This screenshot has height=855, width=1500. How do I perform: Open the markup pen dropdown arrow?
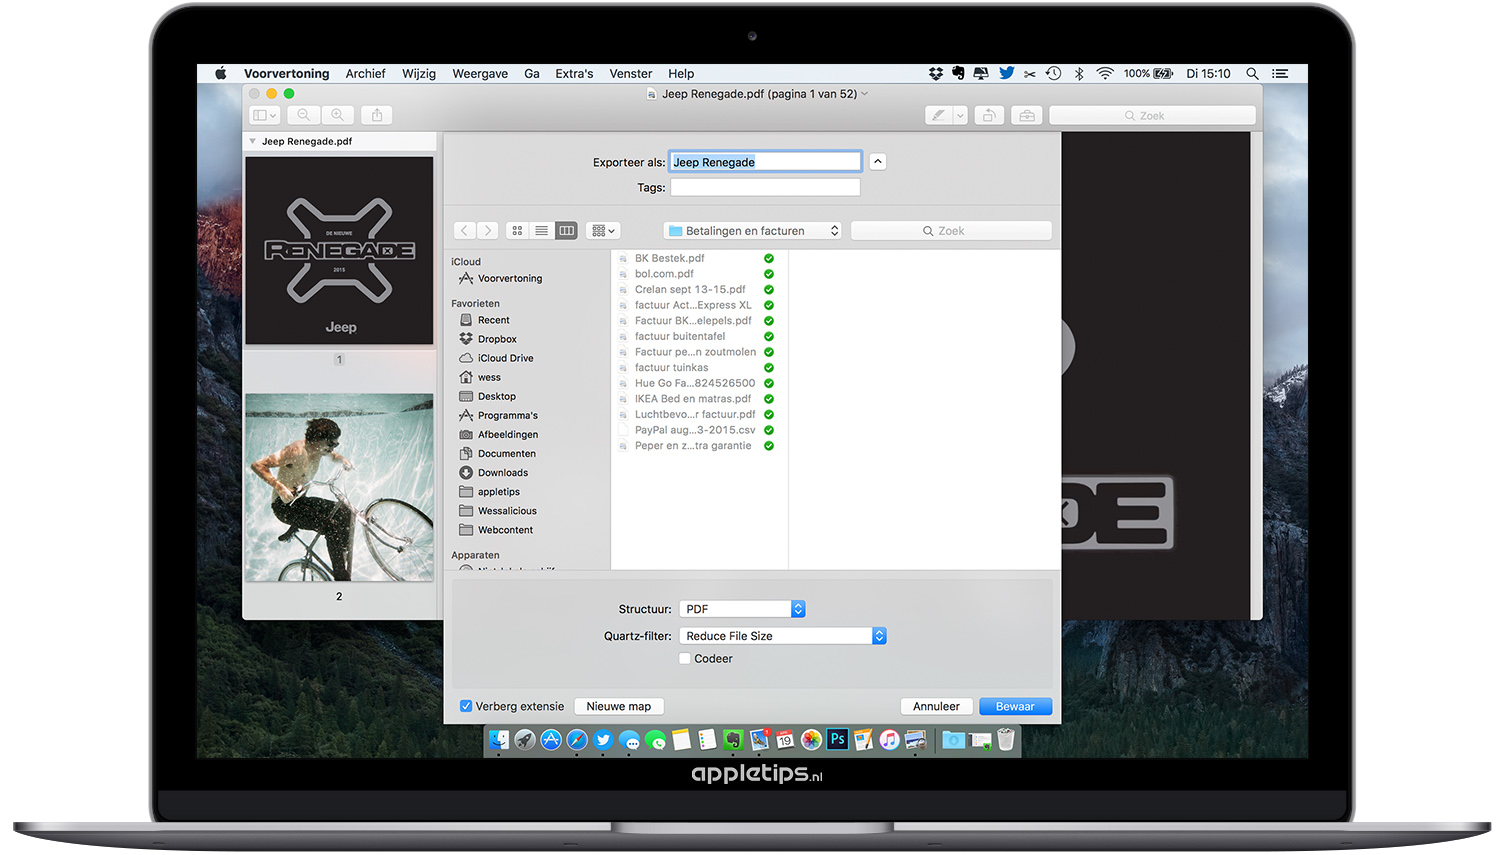(x=960, y=115)
